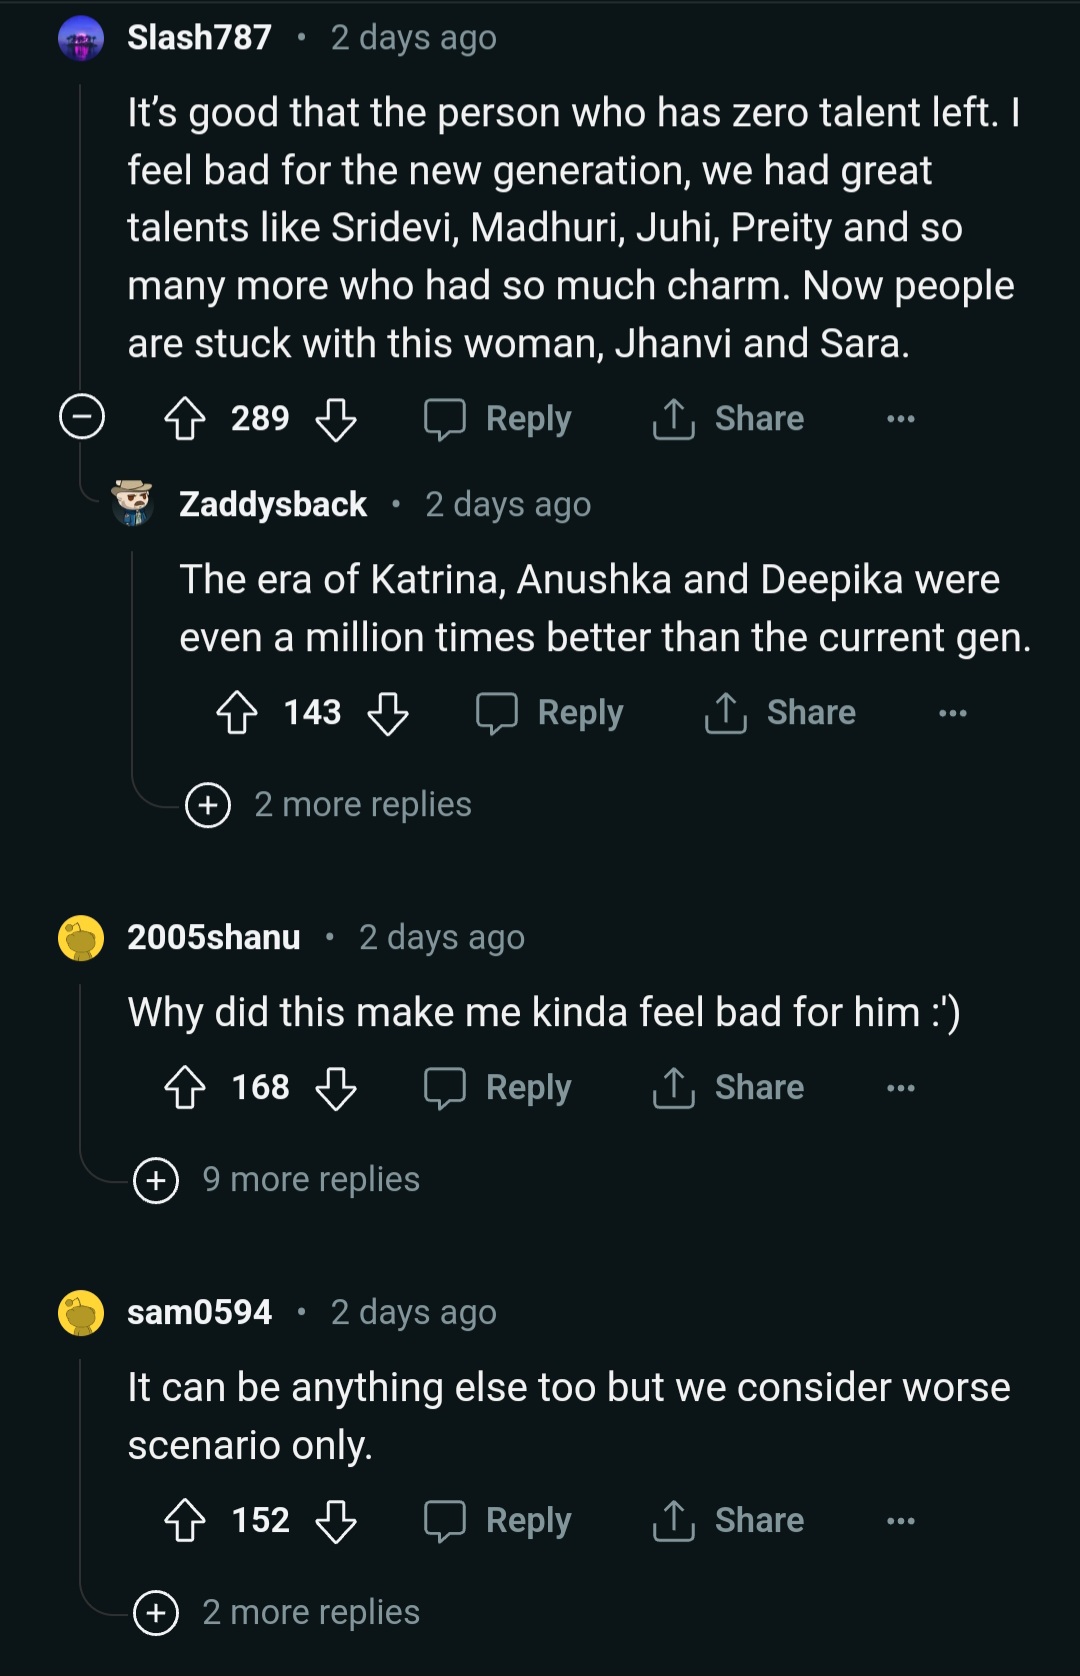
Task: Upvote 2005shanu's comment
Action: coord(185,1088)
